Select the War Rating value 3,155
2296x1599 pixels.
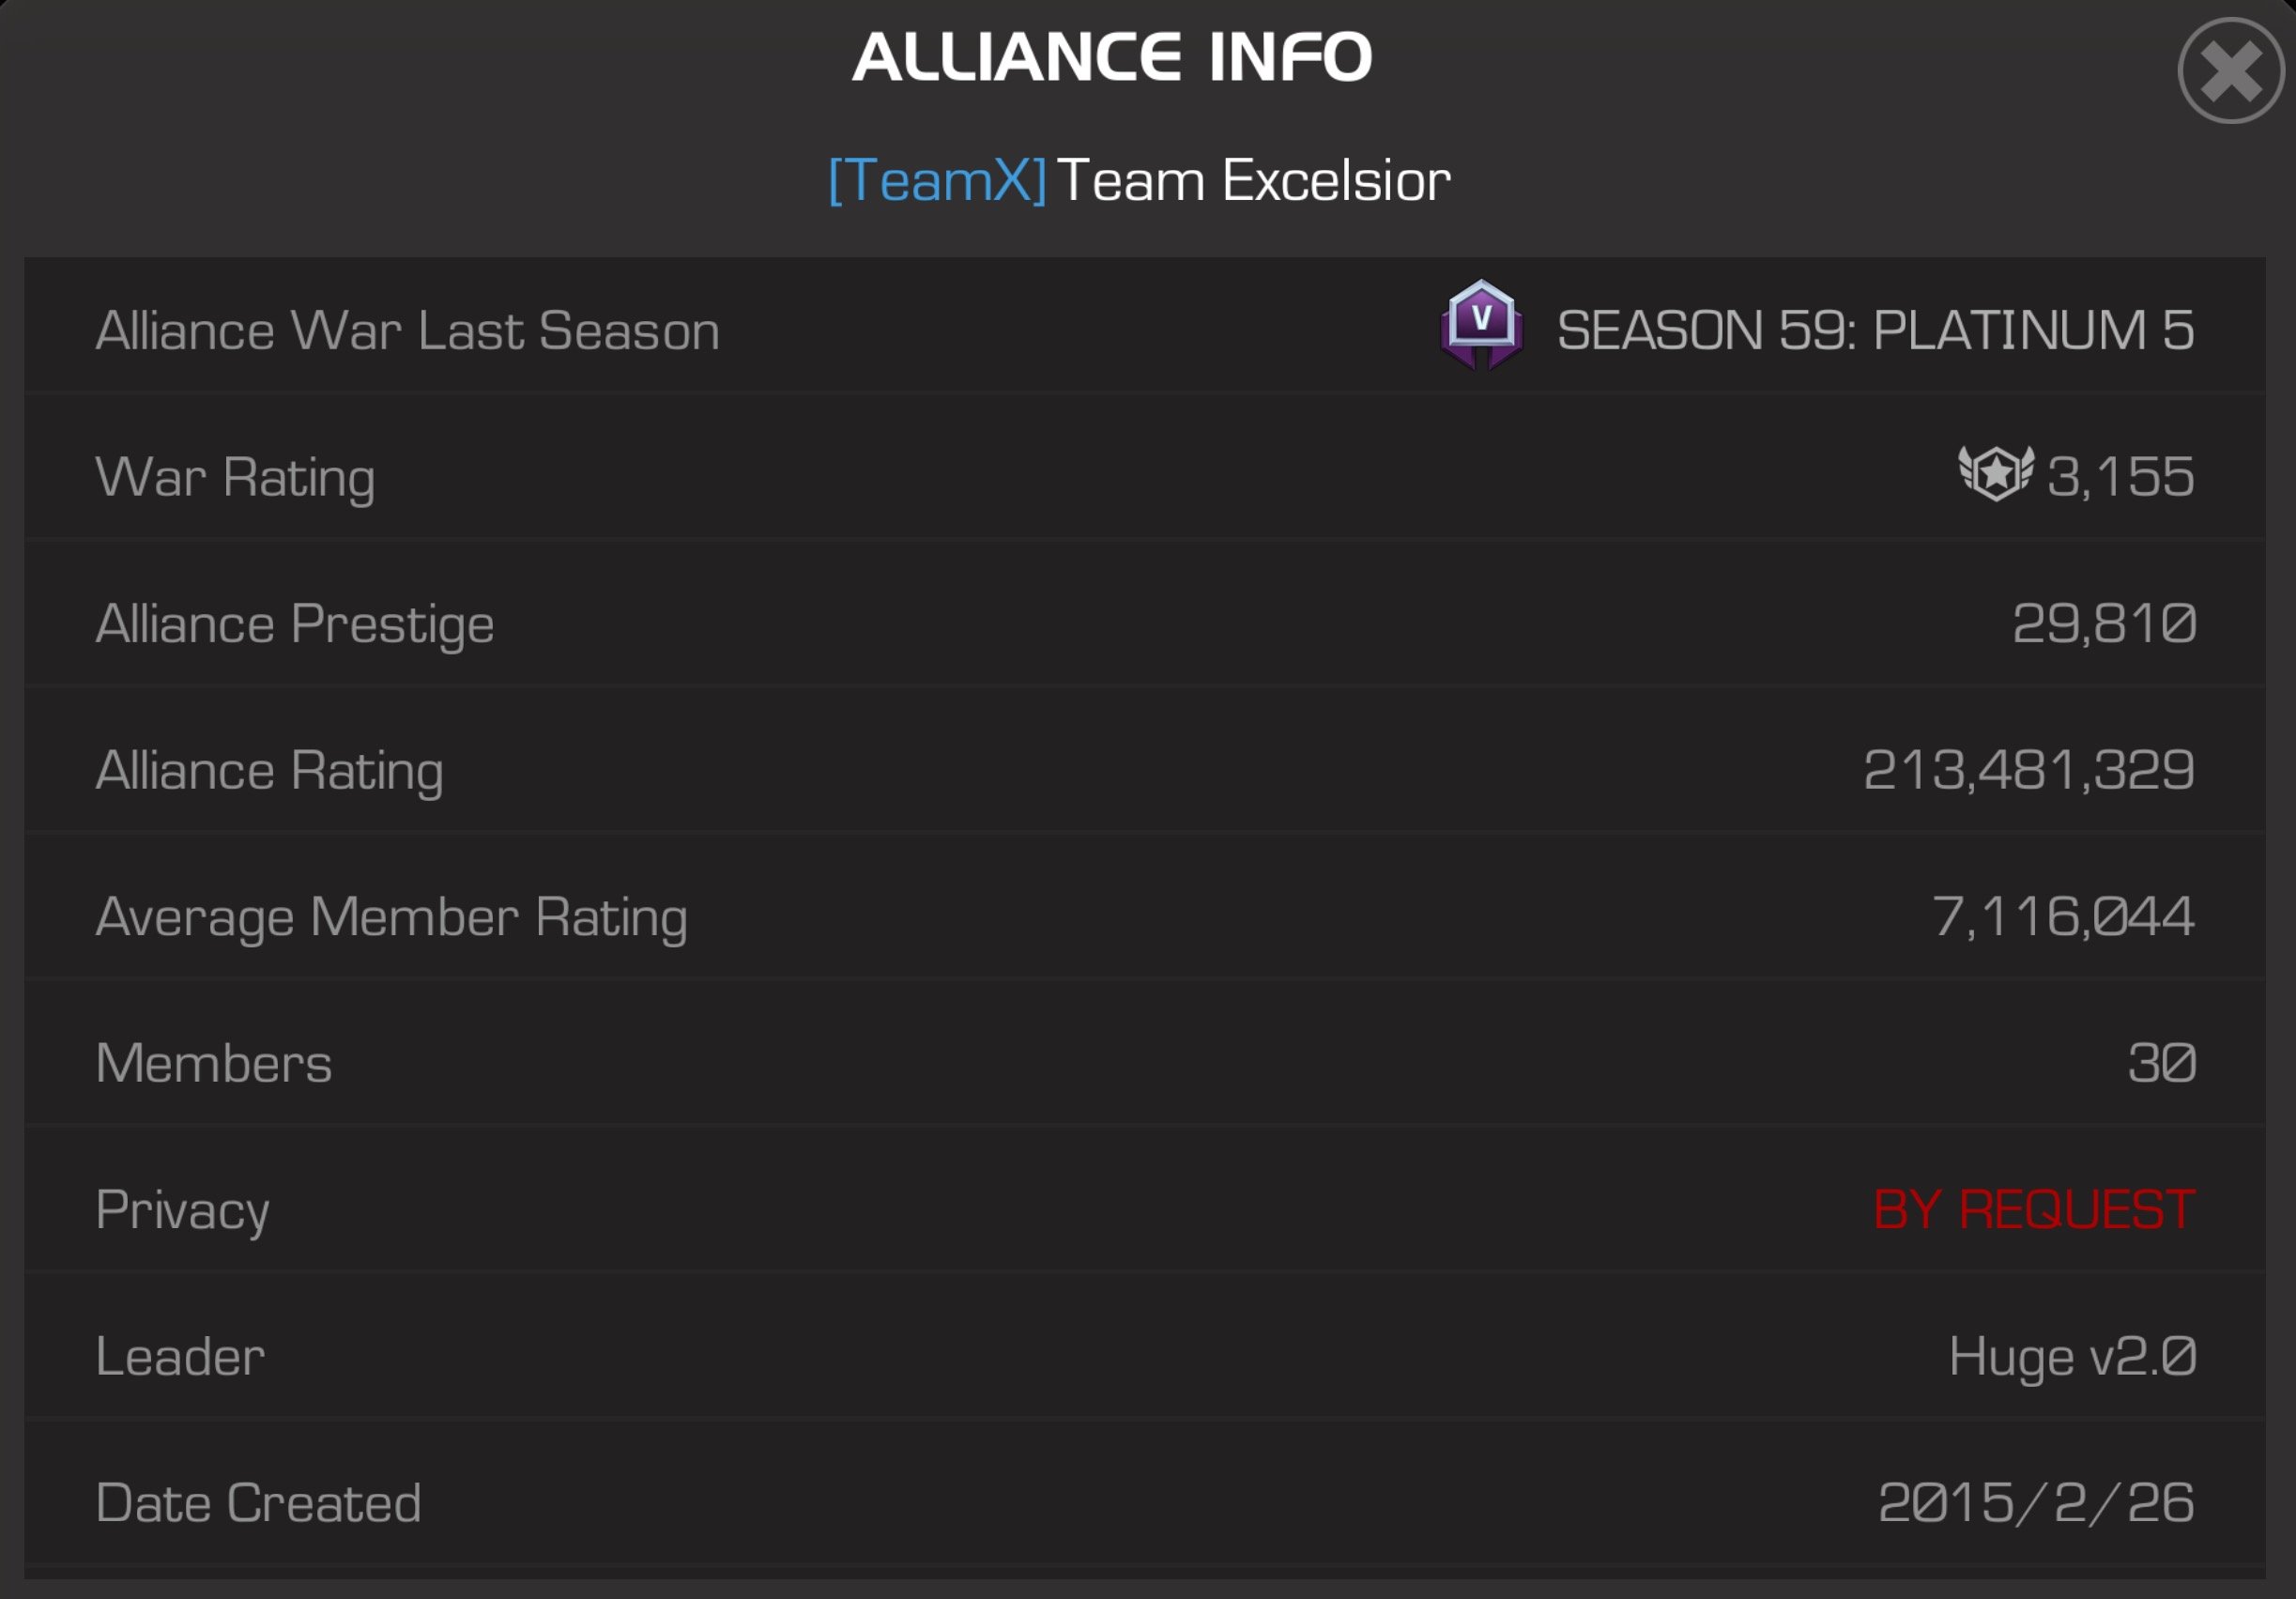point(2120,477)
